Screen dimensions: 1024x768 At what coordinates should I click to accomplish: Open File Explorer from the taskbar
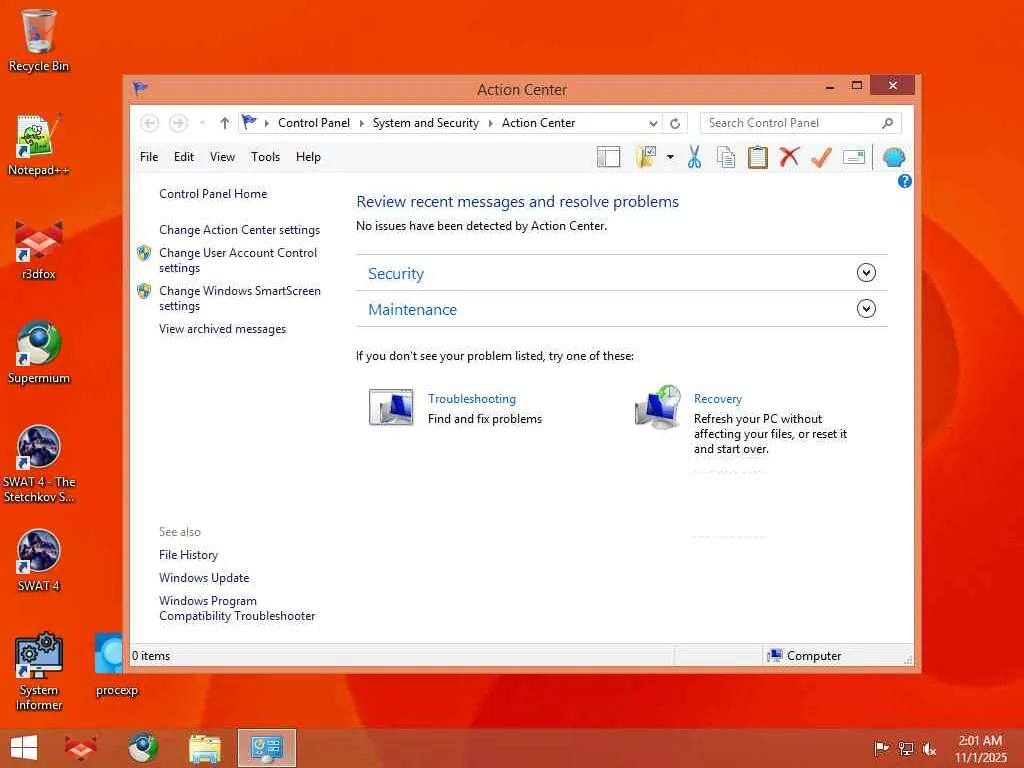pos(204,748)
